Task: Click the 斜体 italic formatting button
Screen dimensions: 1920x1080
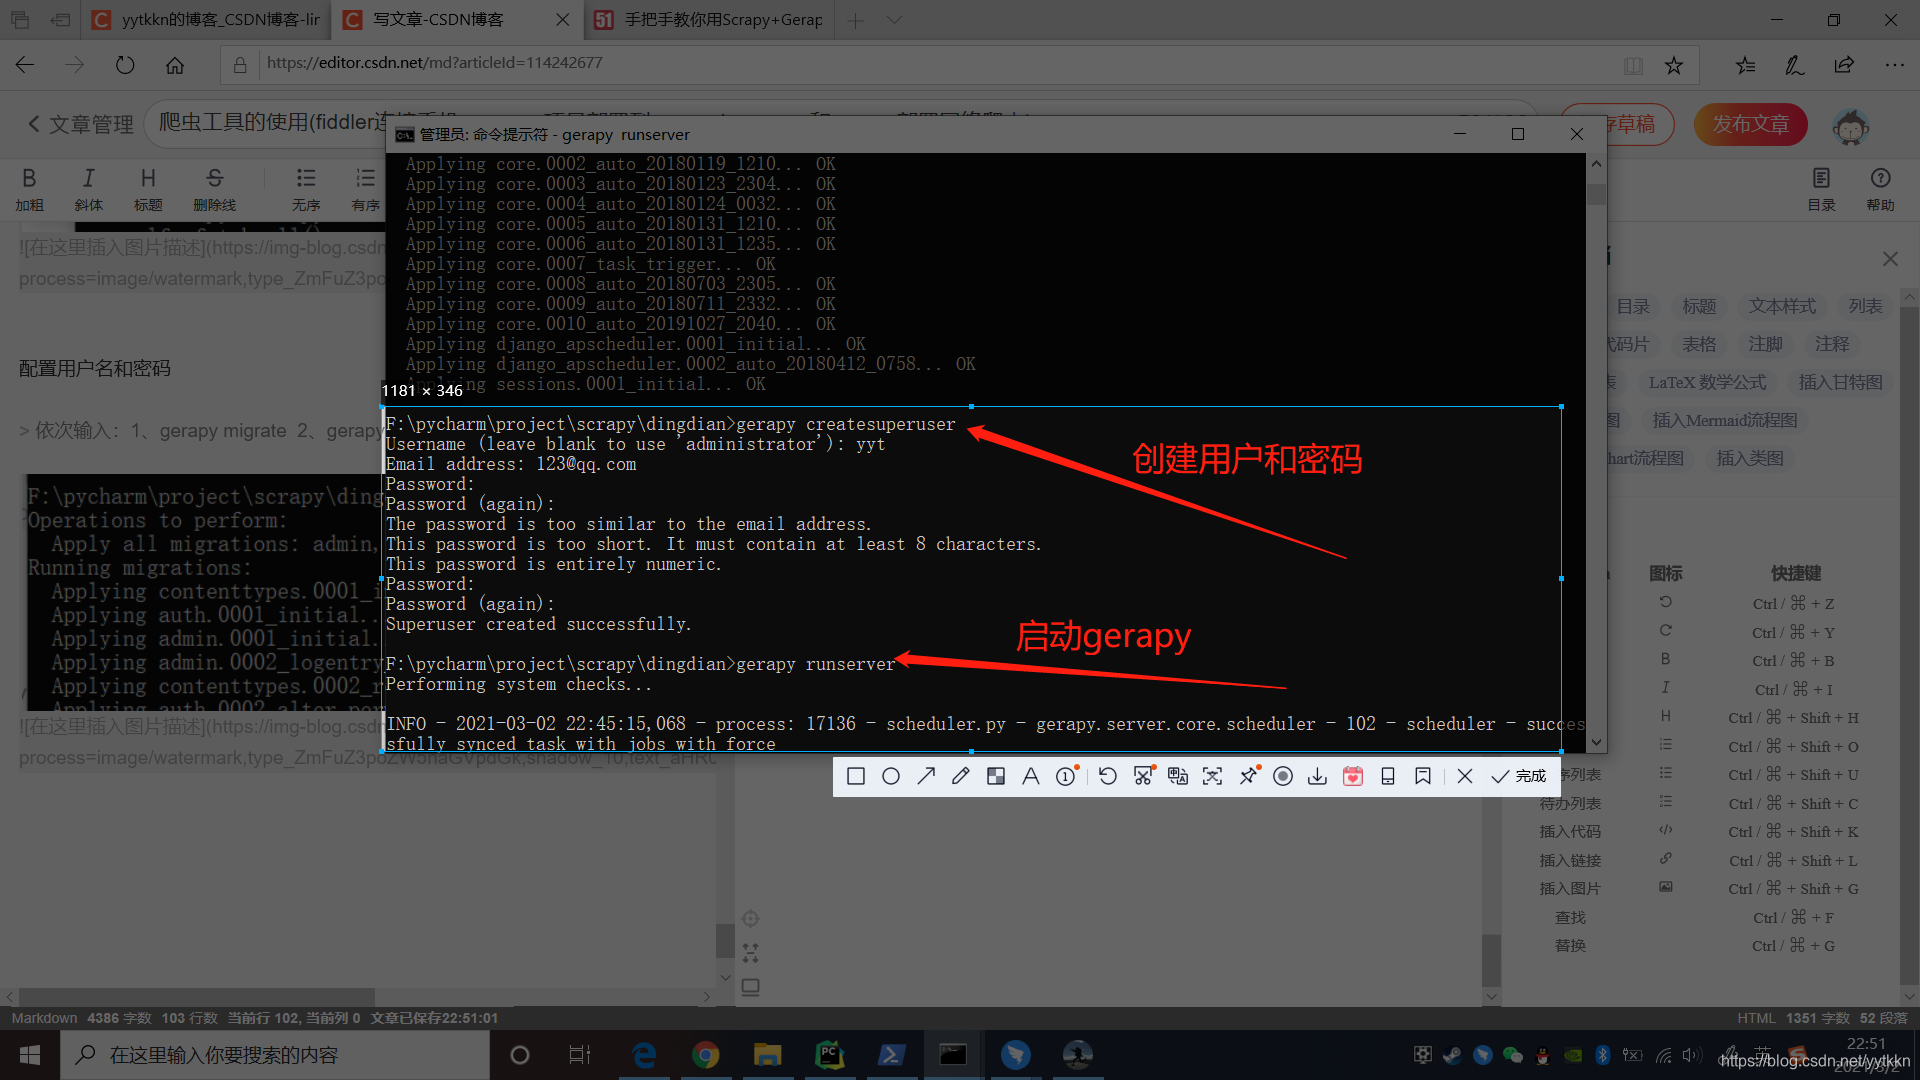Action: (88, 189)
